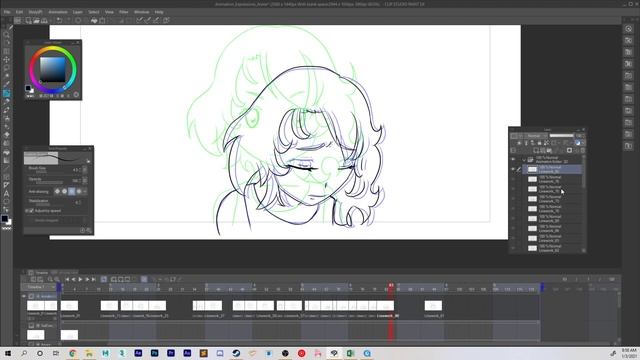Select the Text tool
The image size is (640, 360).
point(6,193)
